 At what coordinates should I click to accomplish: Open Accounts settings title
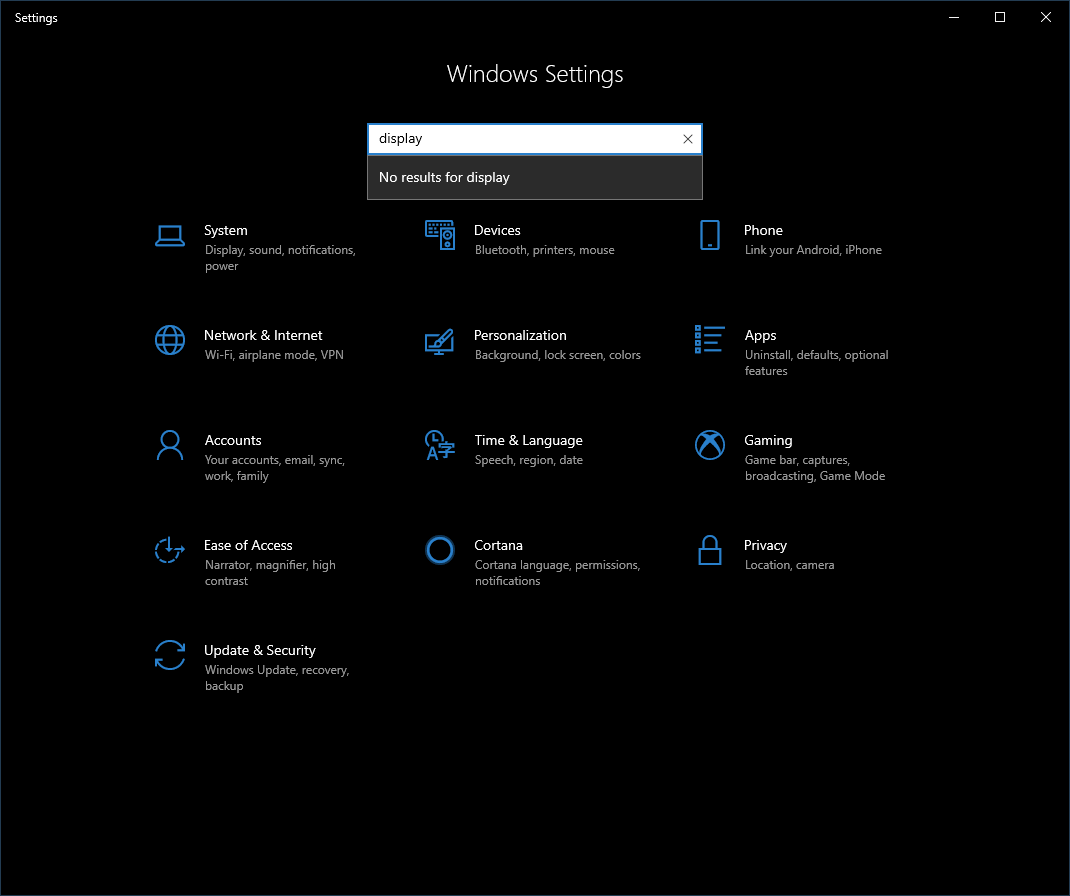click(233, 441)
